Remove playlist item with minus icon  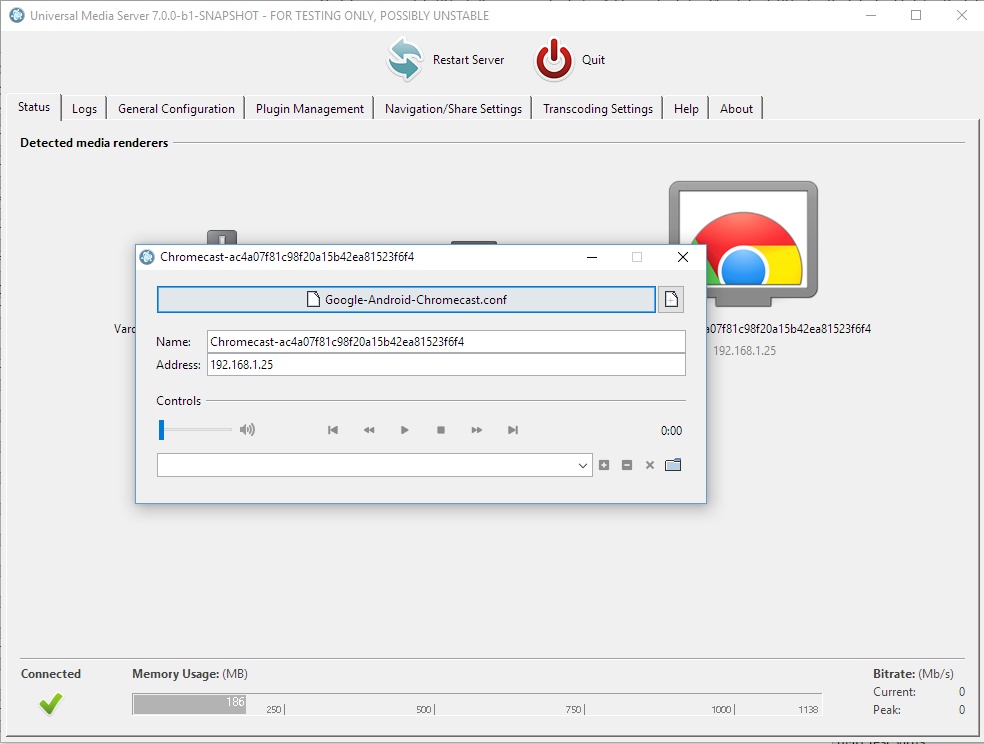[x=626, y=465]
